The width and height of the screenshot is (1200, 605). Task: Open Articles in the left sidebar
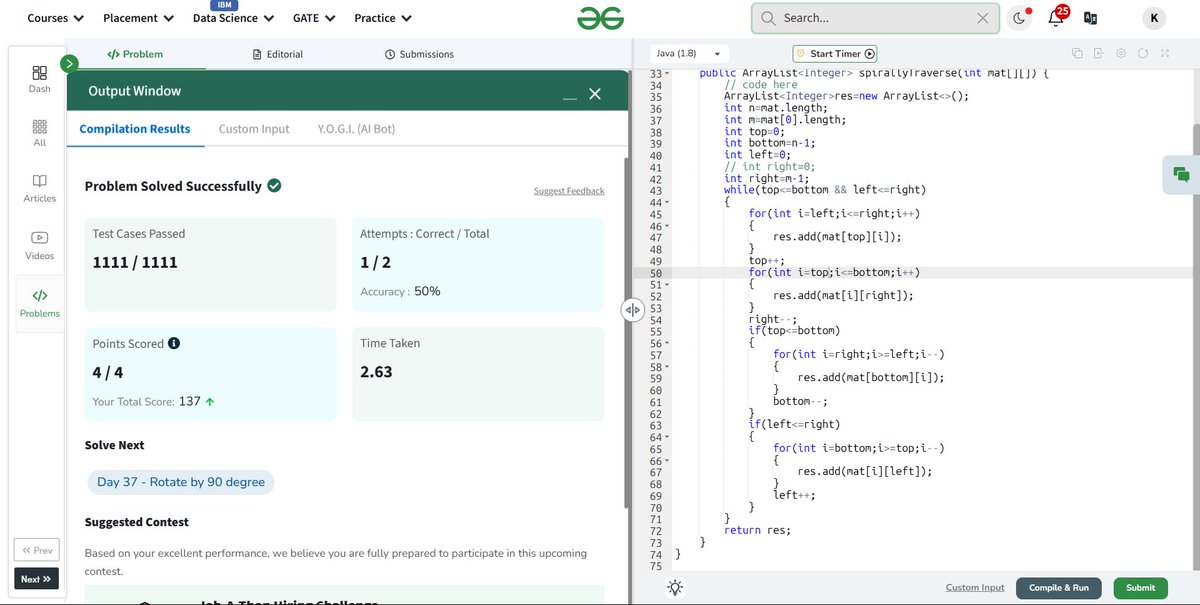coord(39,188)
